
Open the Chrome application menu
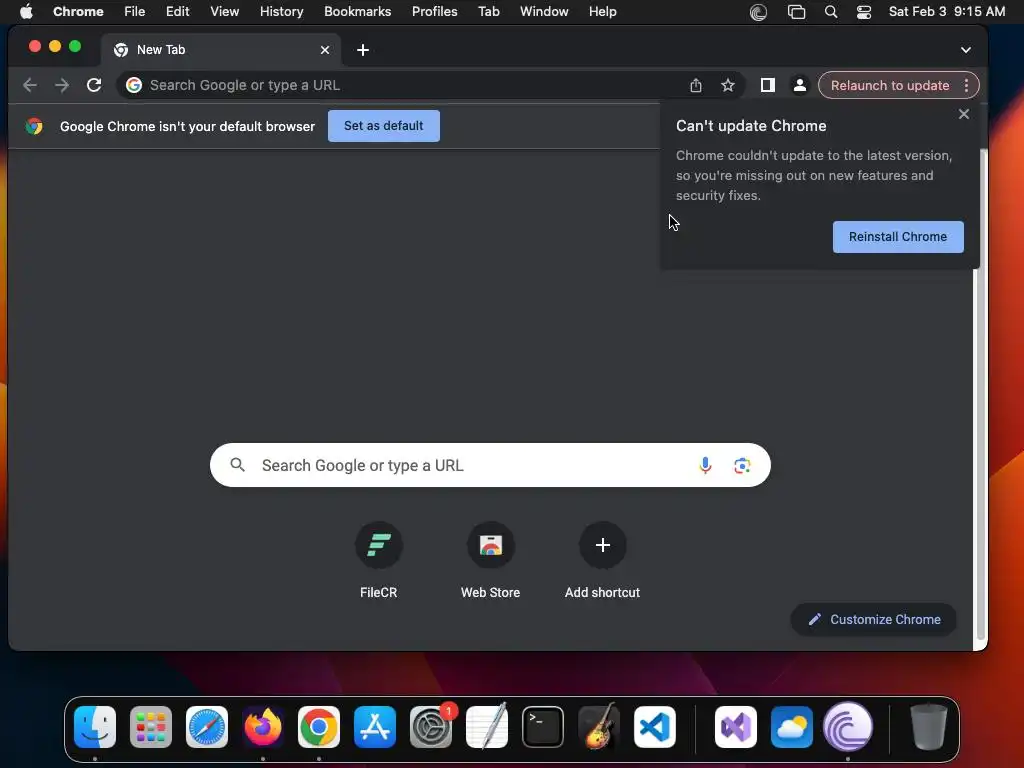tap(78, 11)
